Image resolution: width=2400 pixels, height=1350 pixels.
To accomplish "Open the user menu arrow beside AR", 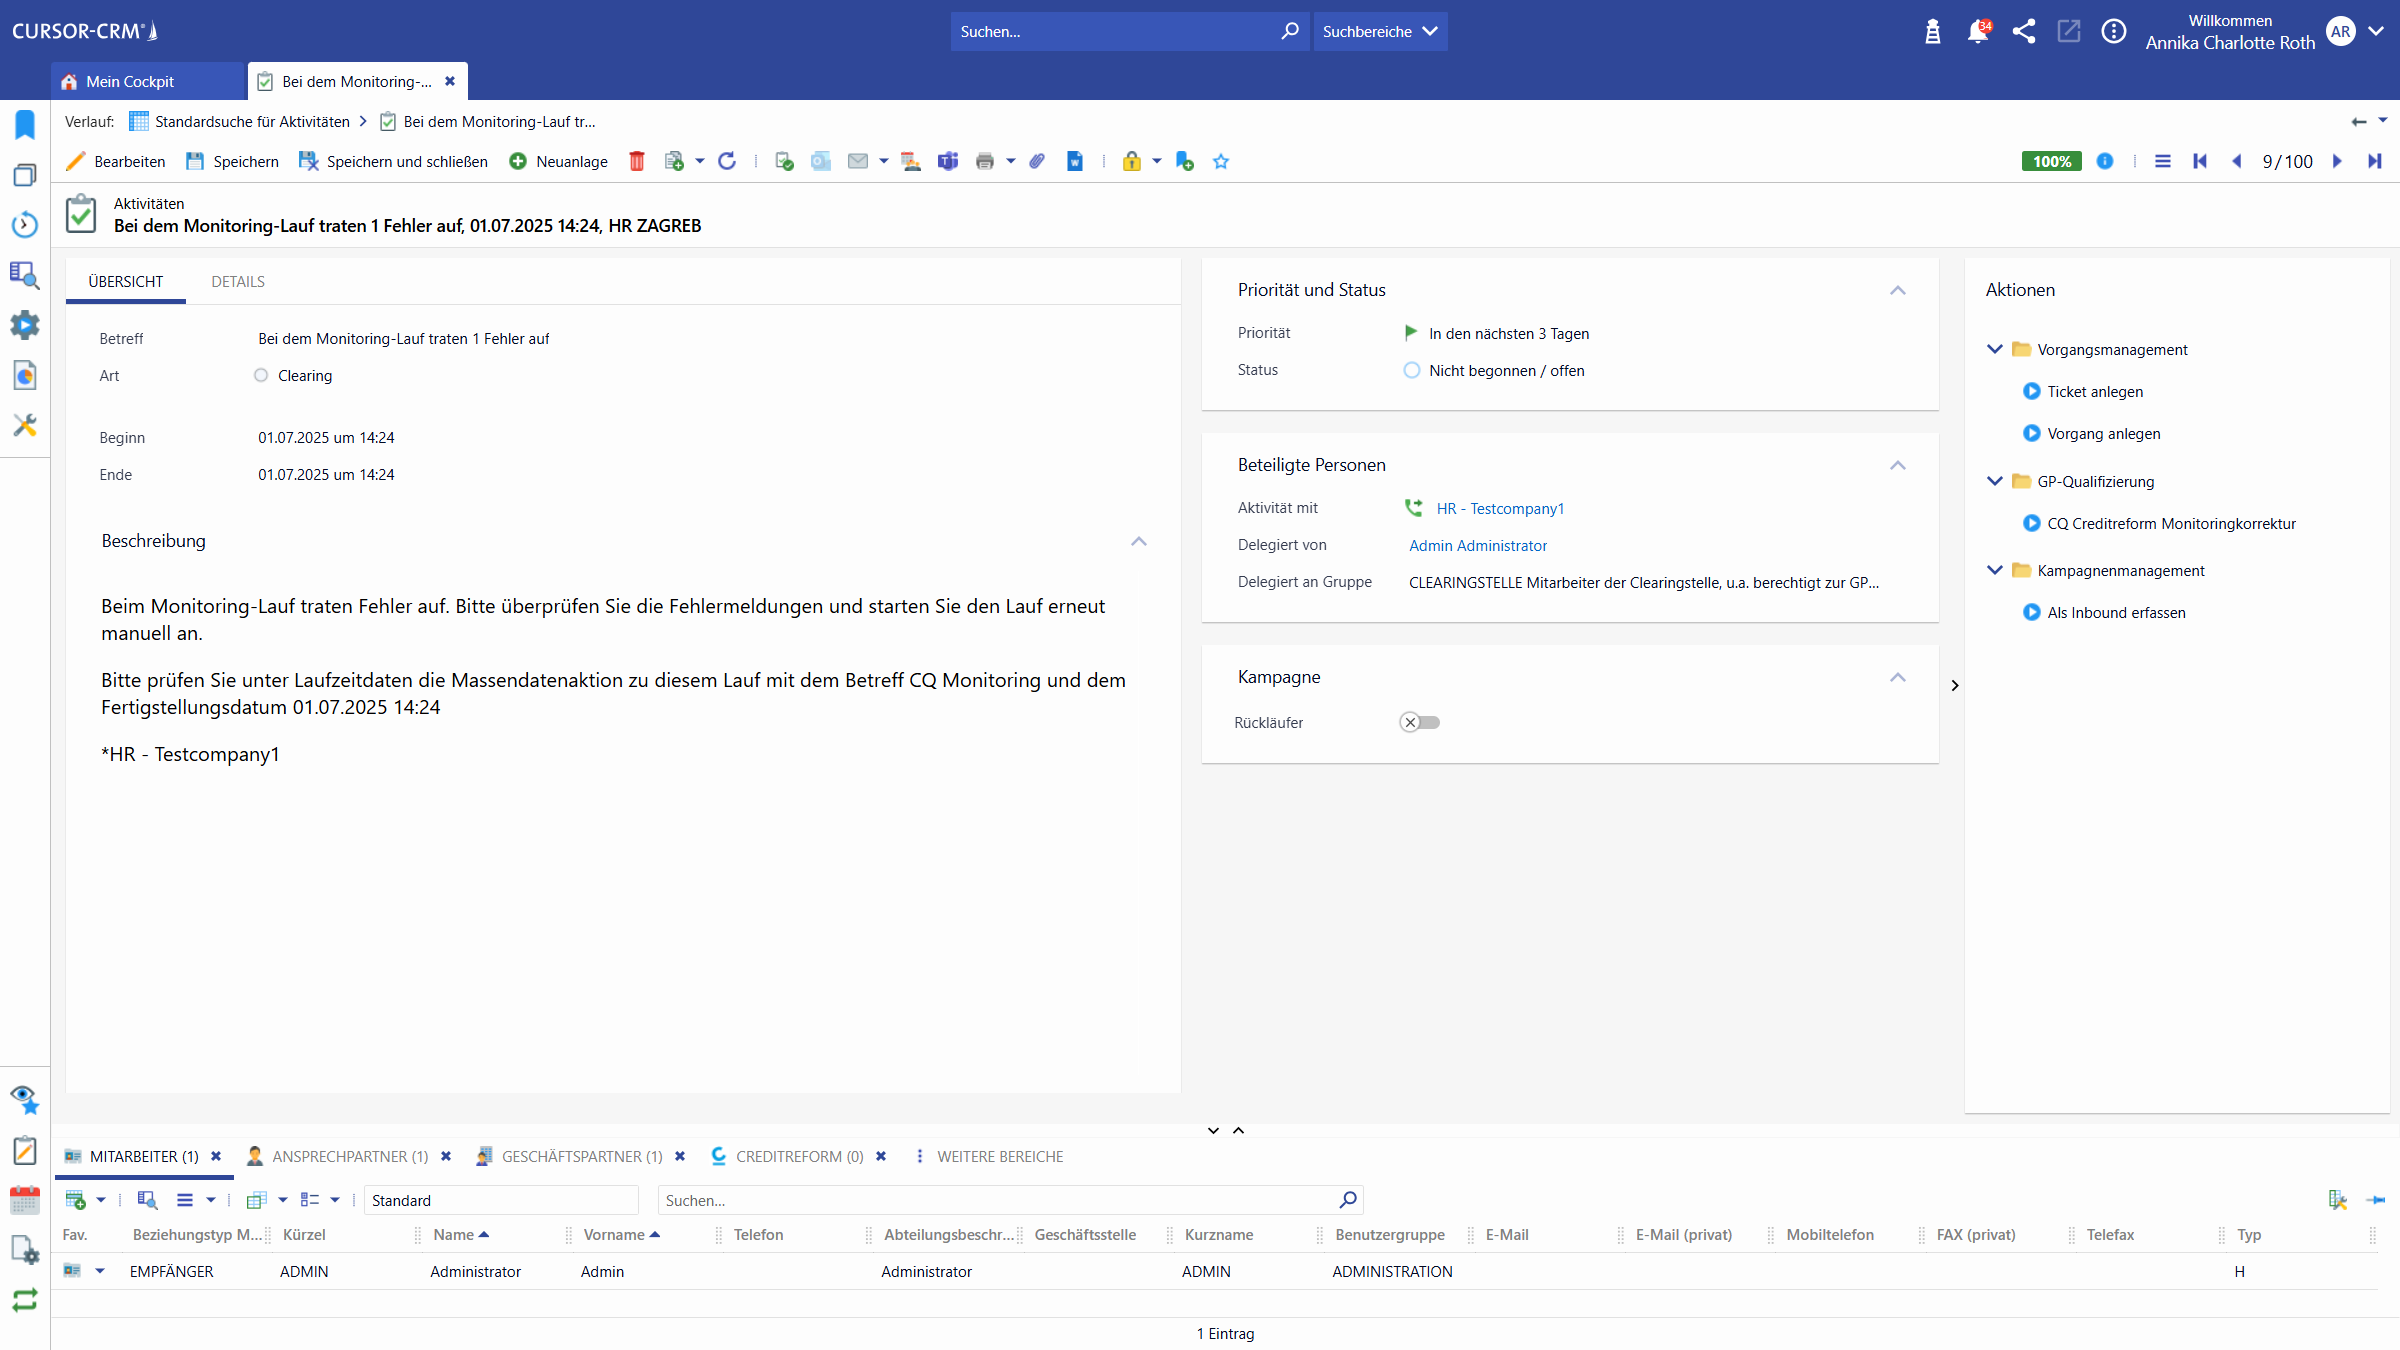I will (2377, 31).
